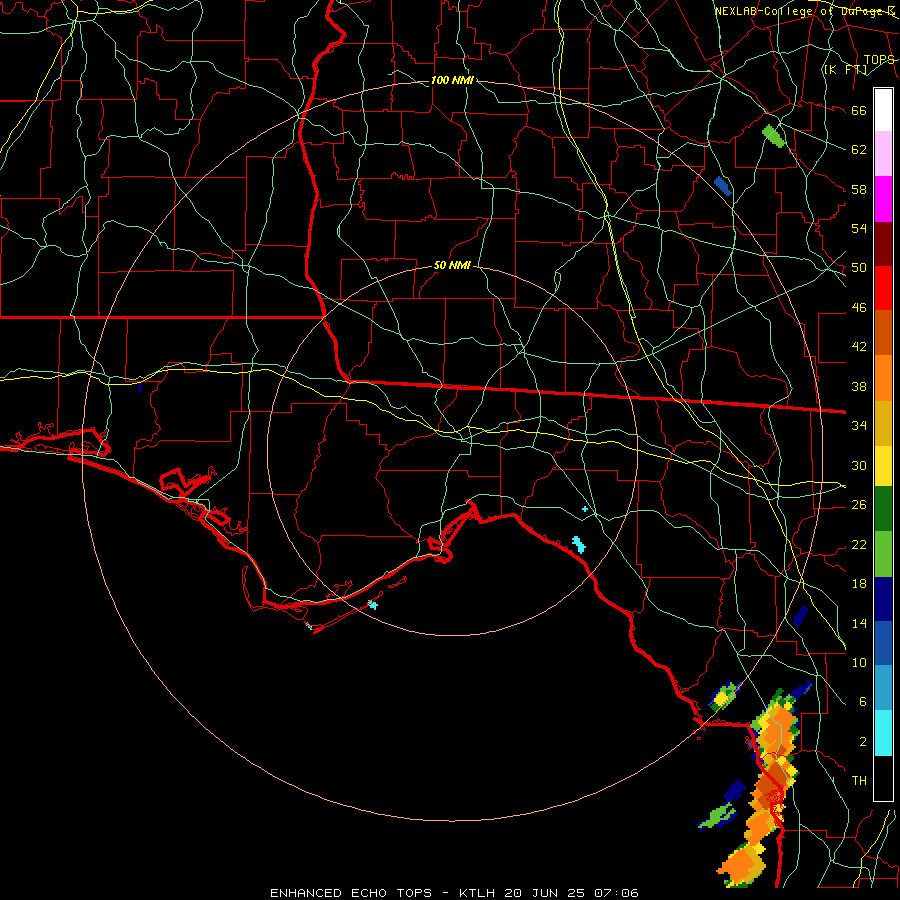
Task: Click the "38" scale value
Action: coord(859,387)
